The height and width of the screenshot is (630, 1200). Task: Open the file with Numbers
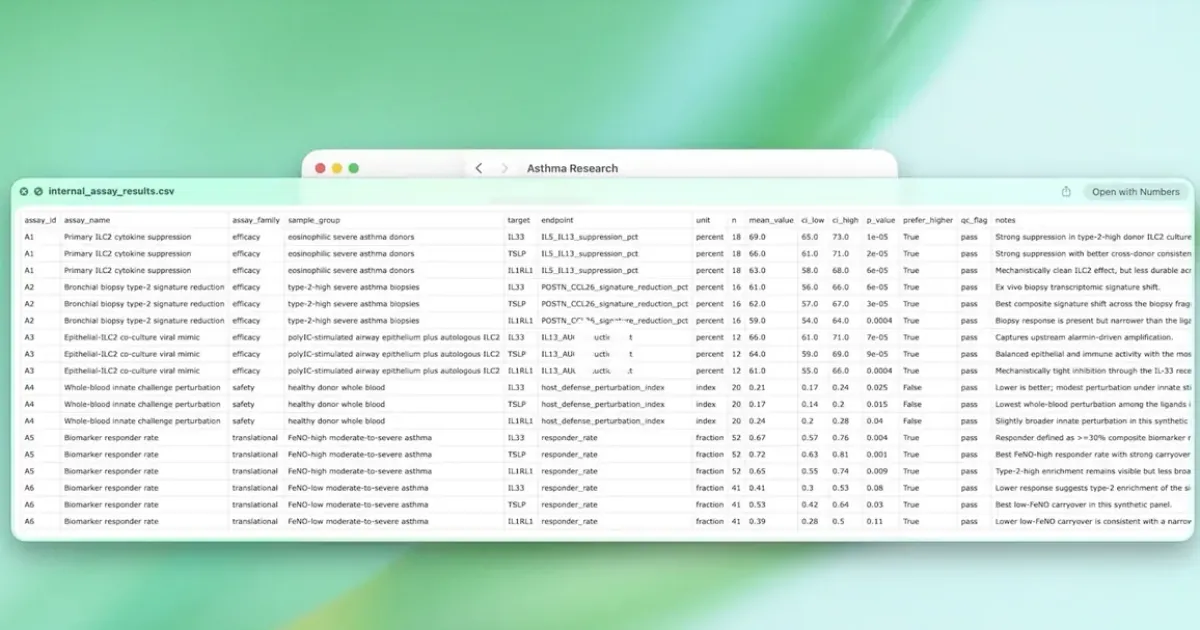tap(1136, 191)
